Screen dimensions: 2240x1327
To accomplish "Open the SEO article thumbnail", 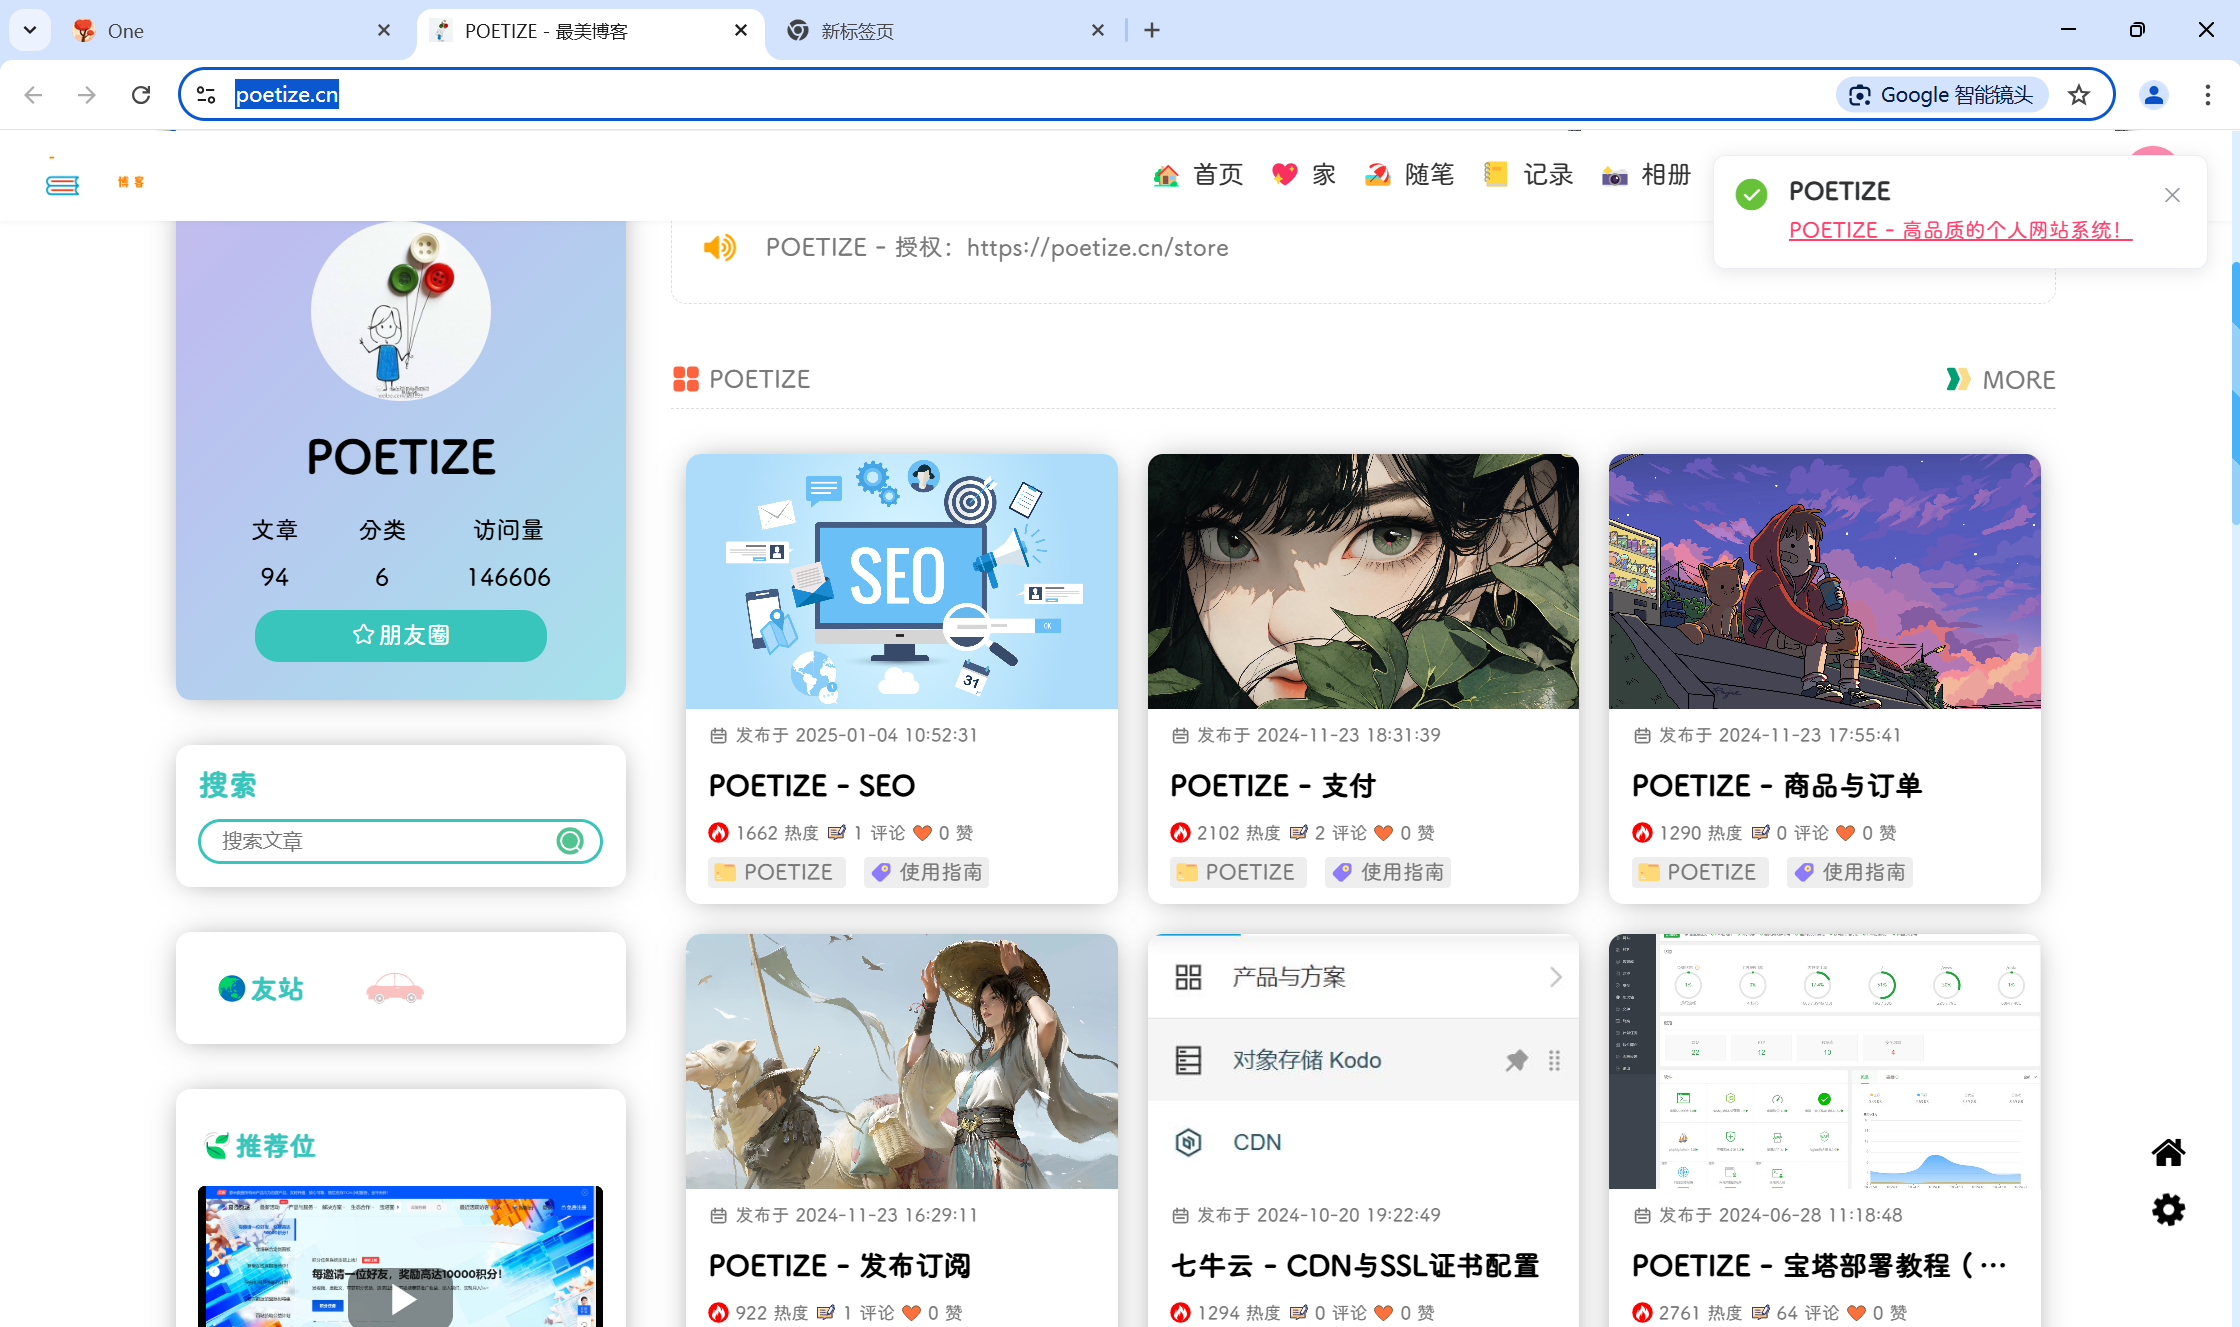I will click(x=901, y=582).
